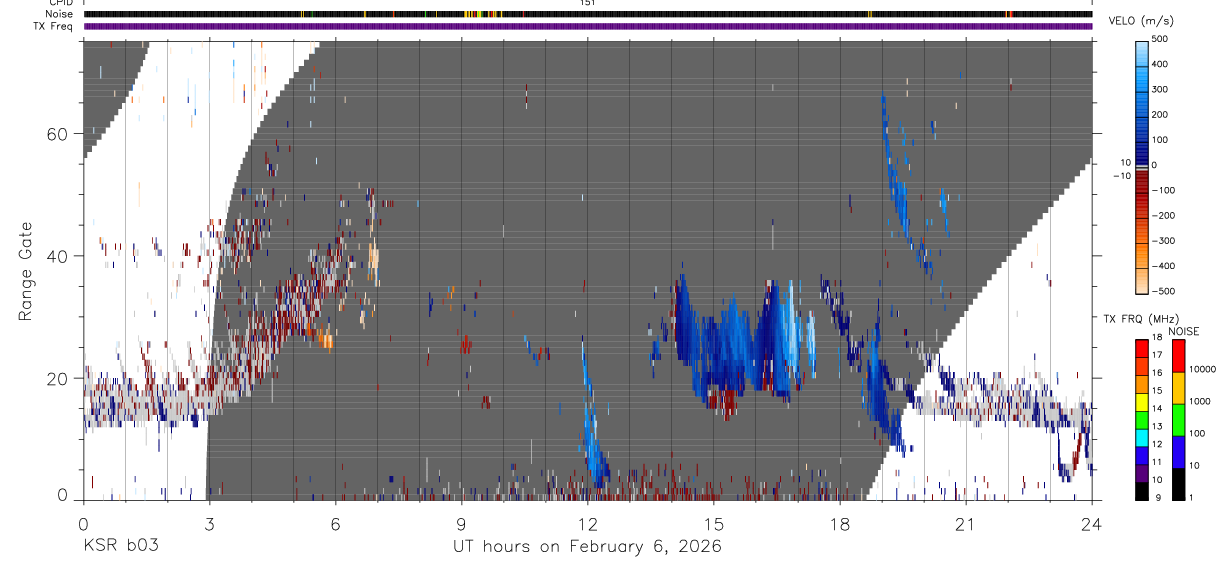
Task: Click the red segment of the NOISE legend
Action: [1178, 356]
